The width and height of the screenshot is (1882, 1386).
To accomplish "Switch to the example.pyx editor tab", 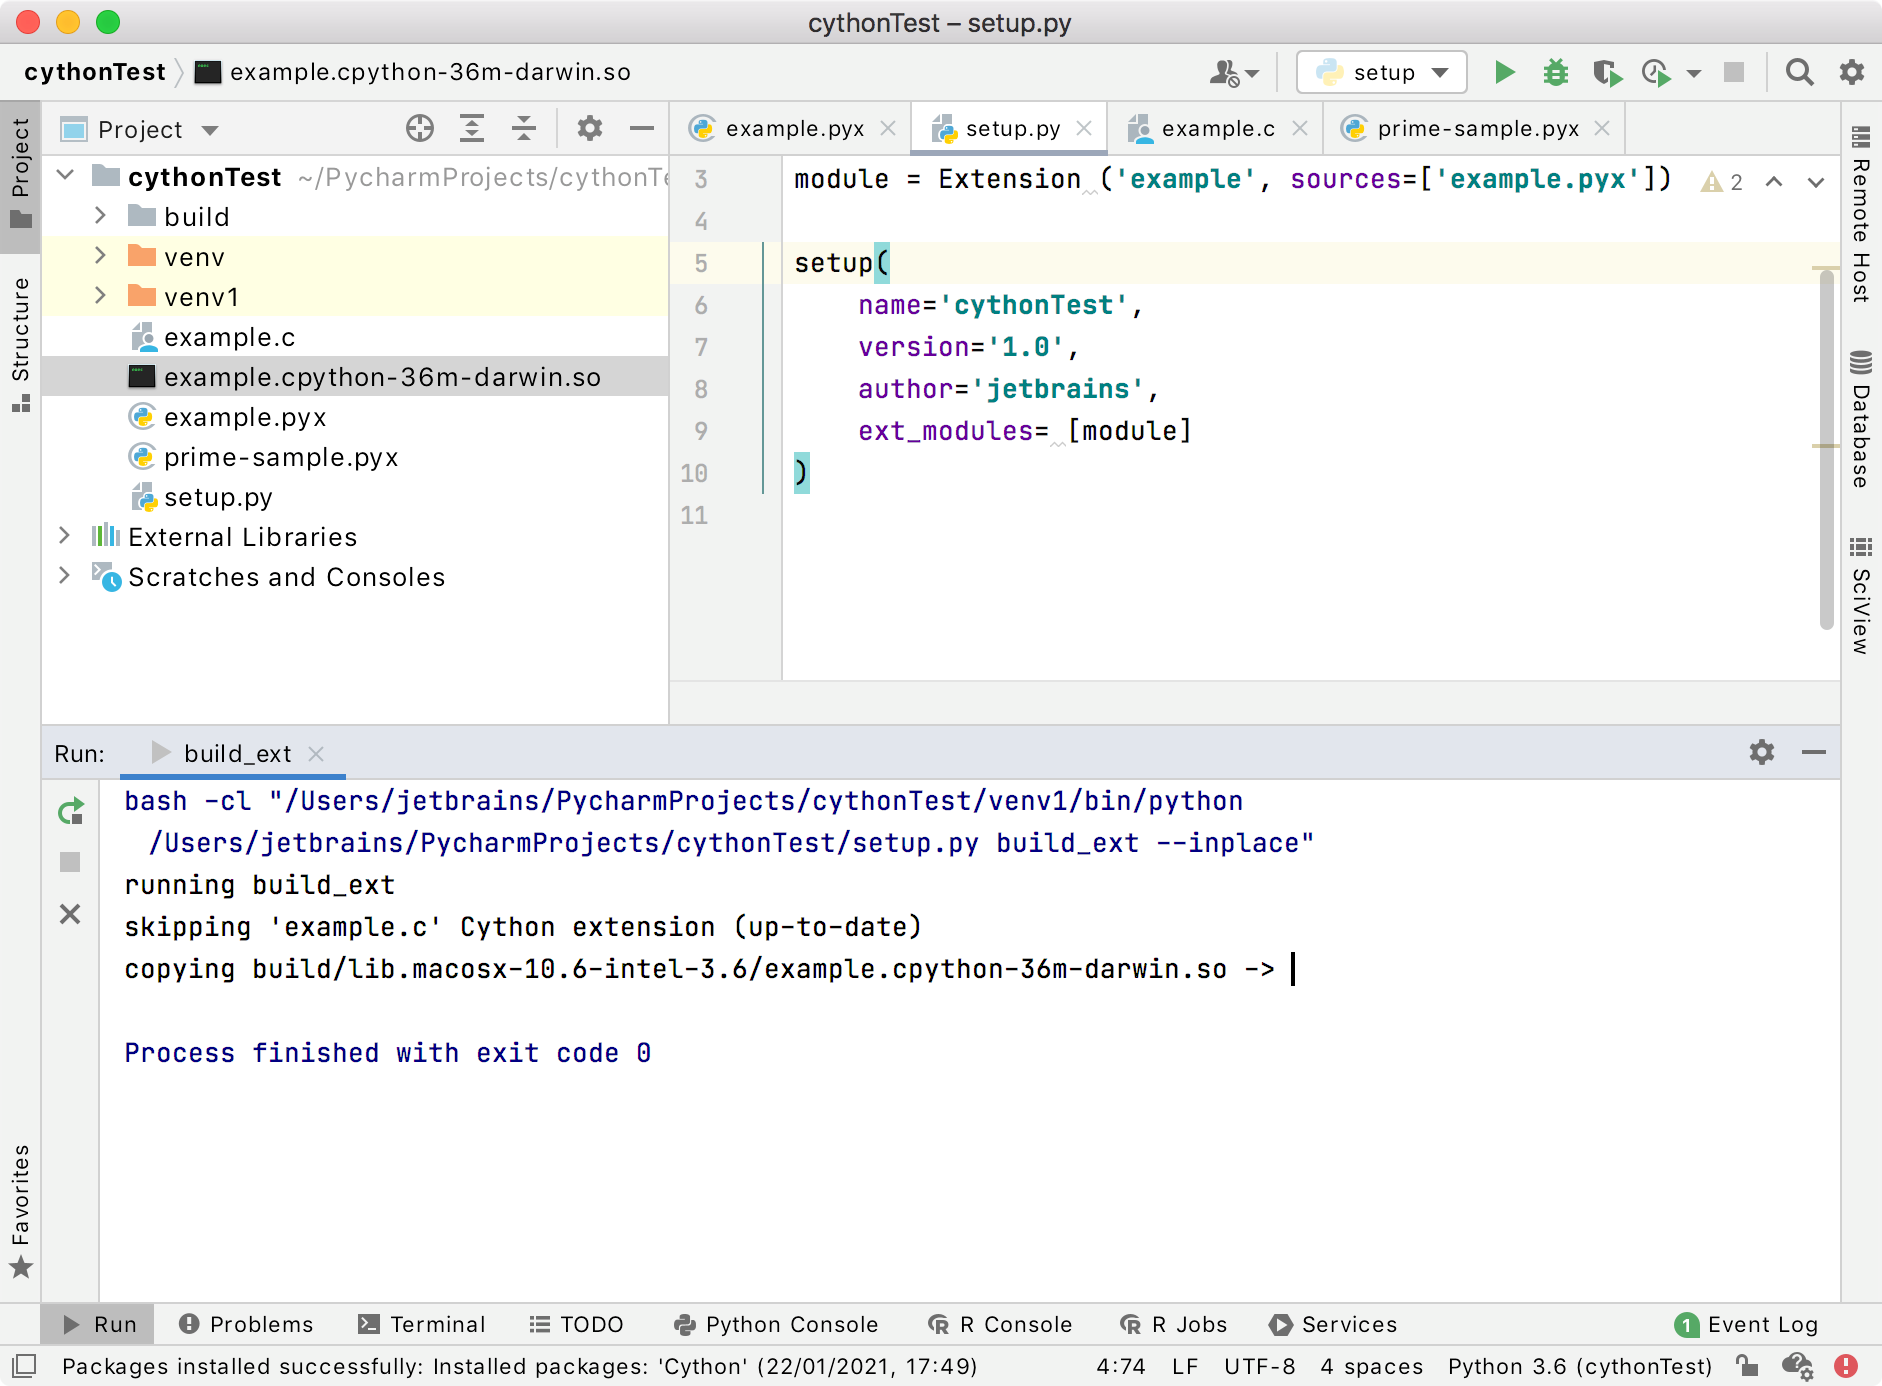I will (x=793, y=128).
